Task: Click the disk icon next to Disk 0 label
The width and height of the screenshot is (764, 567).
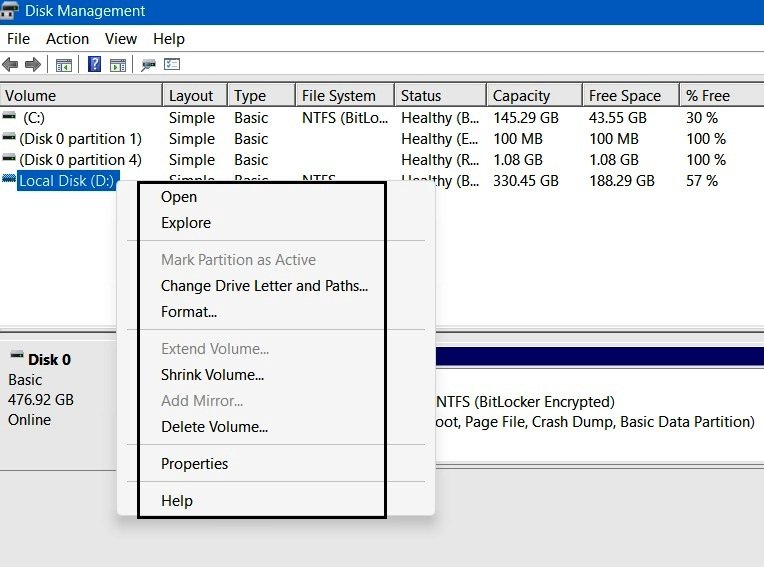Action: [17, 355]
